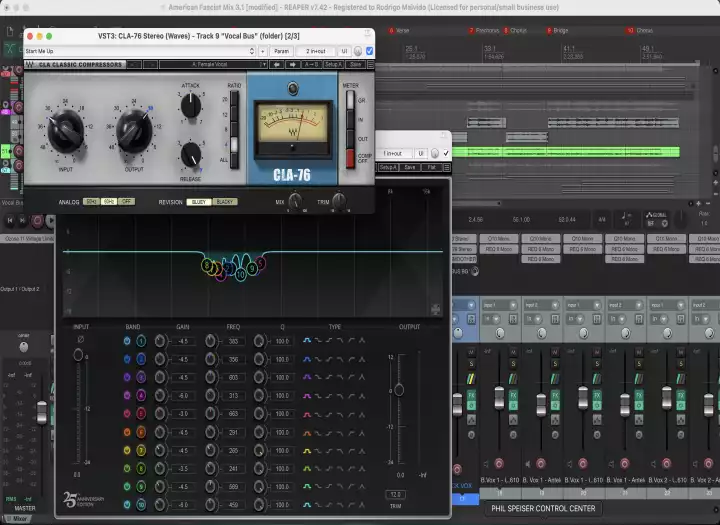Select ratio ALL button on CLA-76
This screenshot has height=525, width=720.
[x=235, y=159]
